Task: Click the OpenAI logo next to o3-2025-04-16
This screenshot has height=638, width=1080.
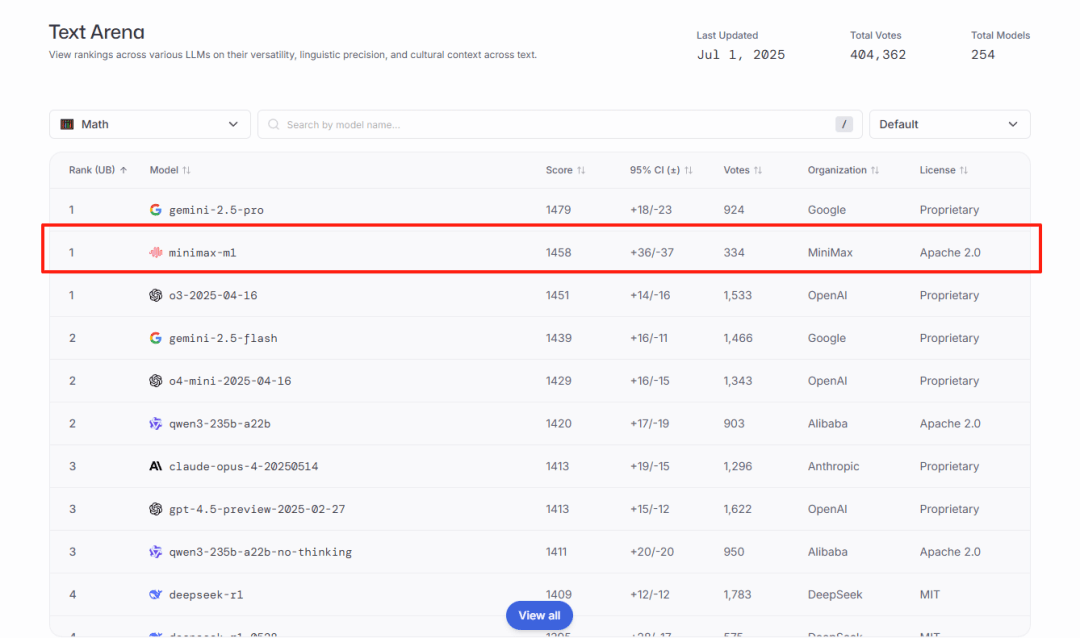Action: pyautogui.click(x=156, y=295)
